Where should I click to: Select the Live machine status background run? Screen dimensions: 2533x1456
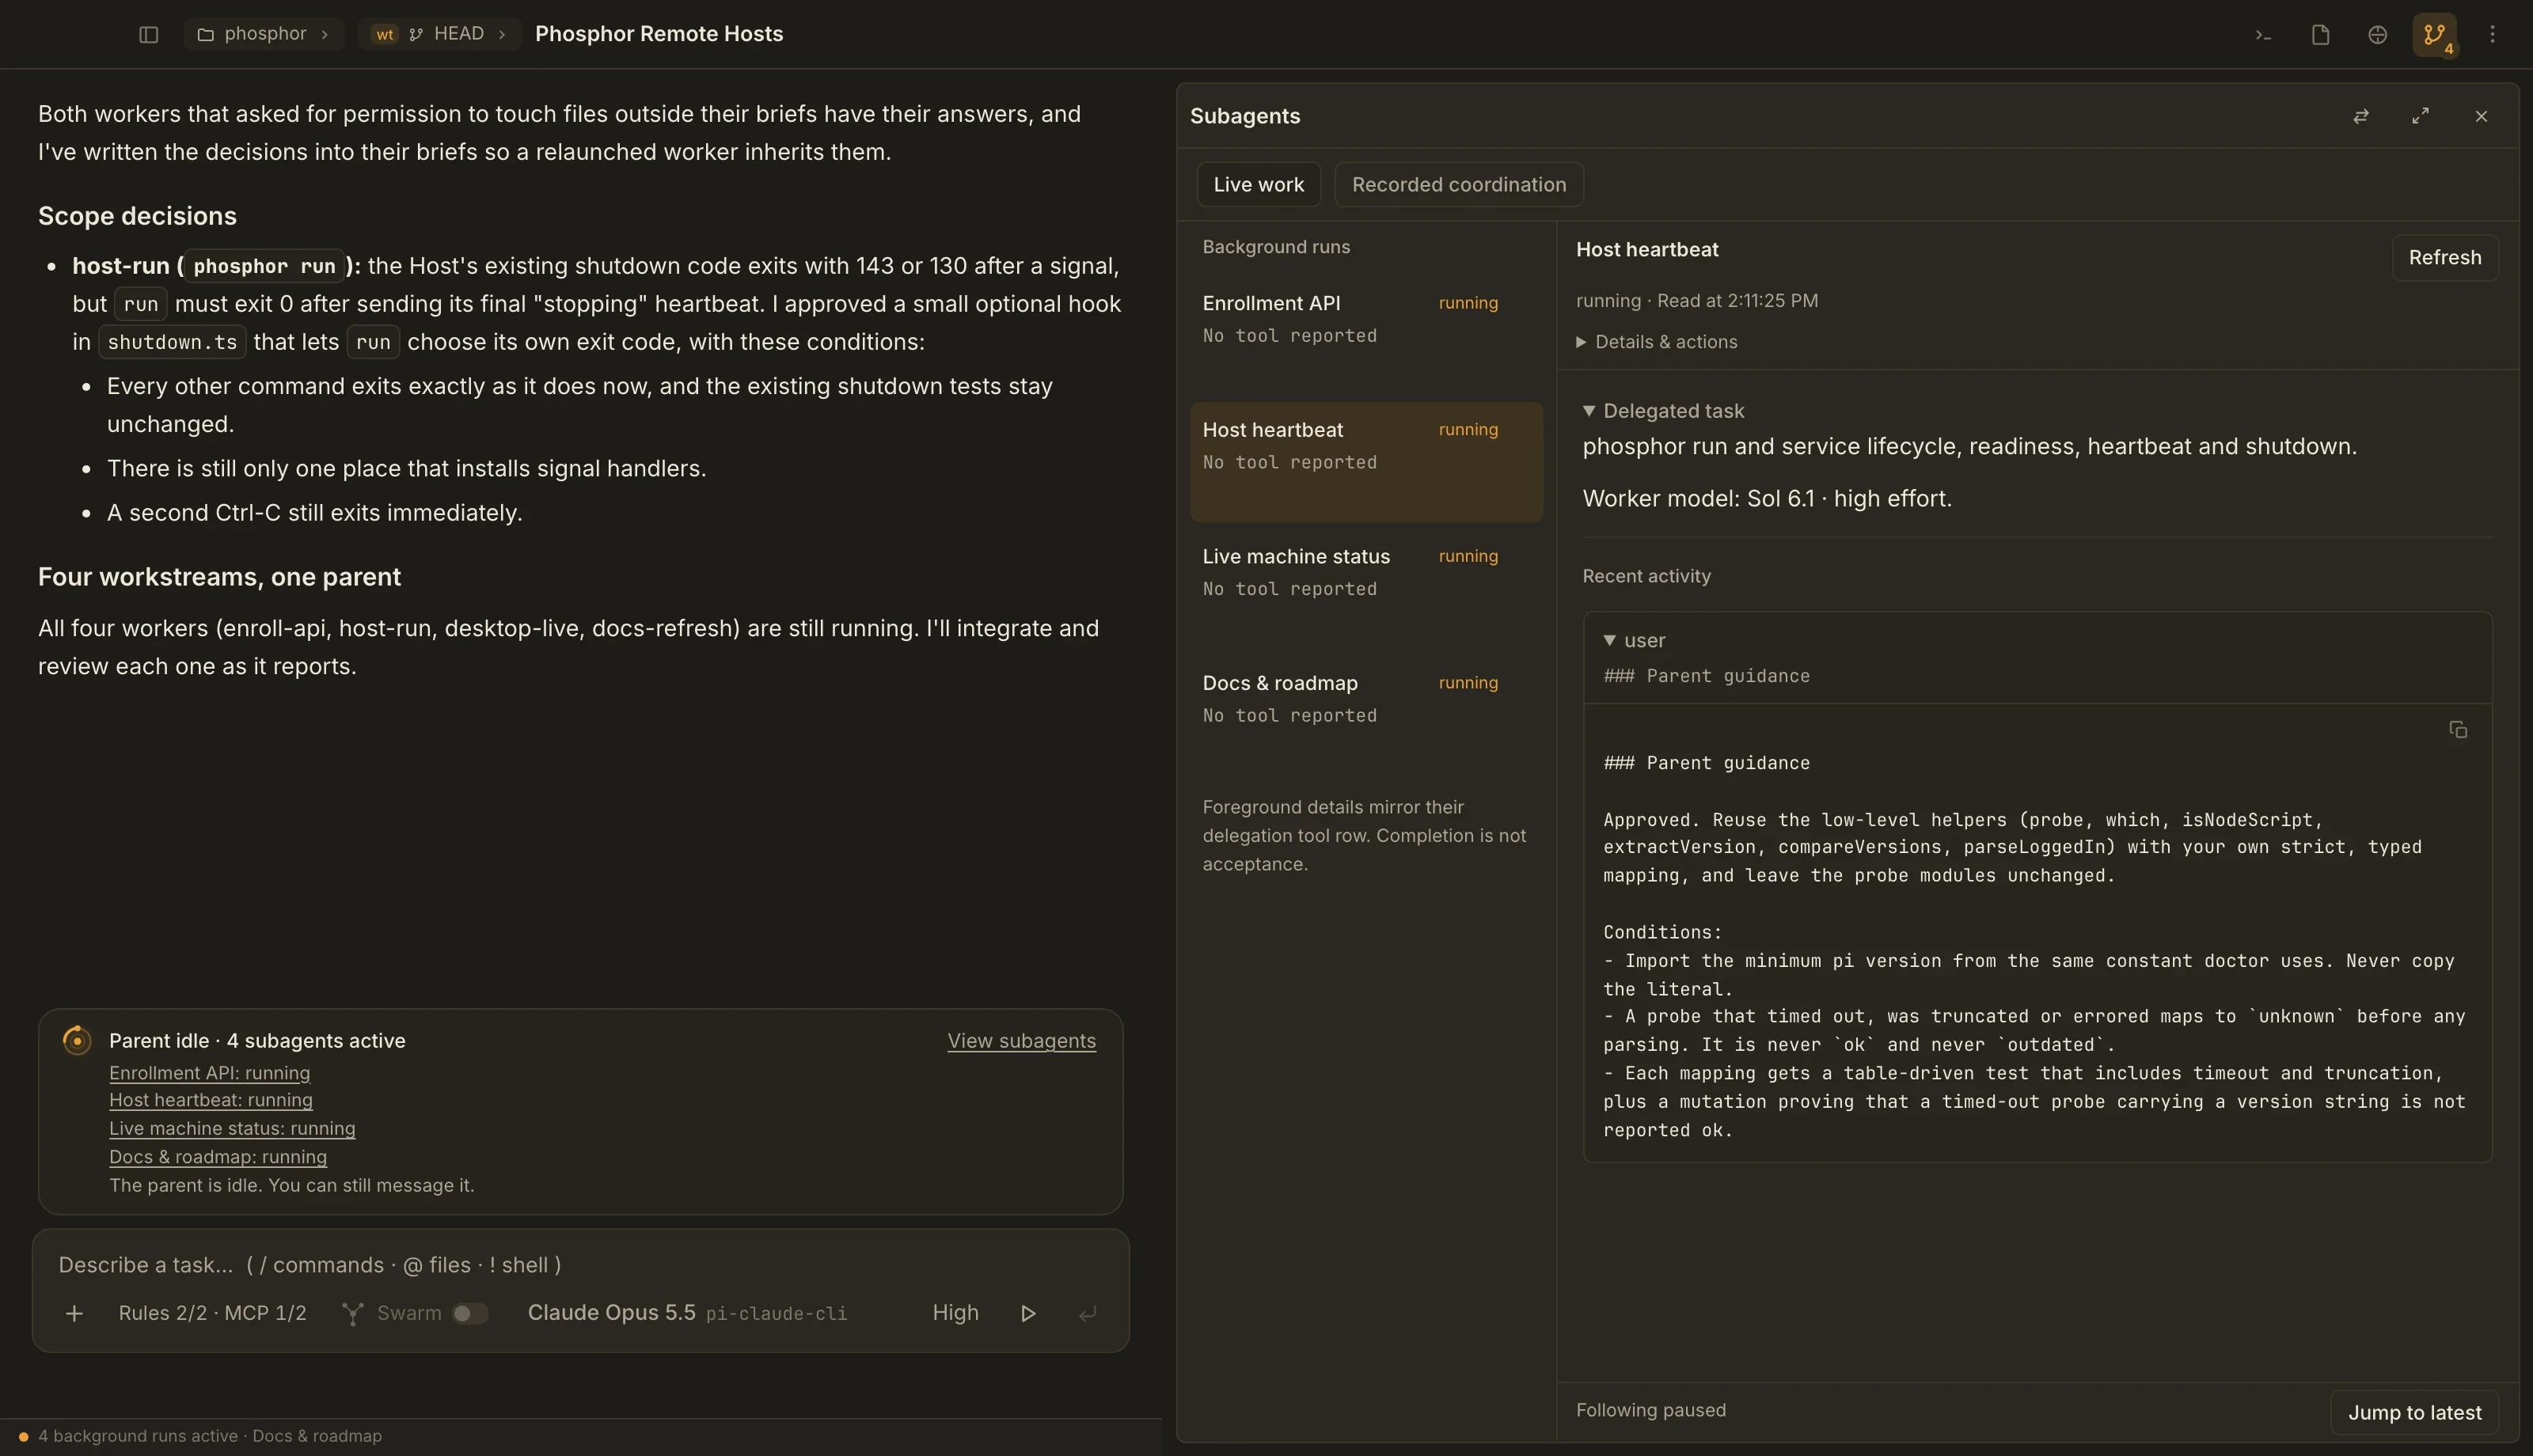pos(1366,588)
